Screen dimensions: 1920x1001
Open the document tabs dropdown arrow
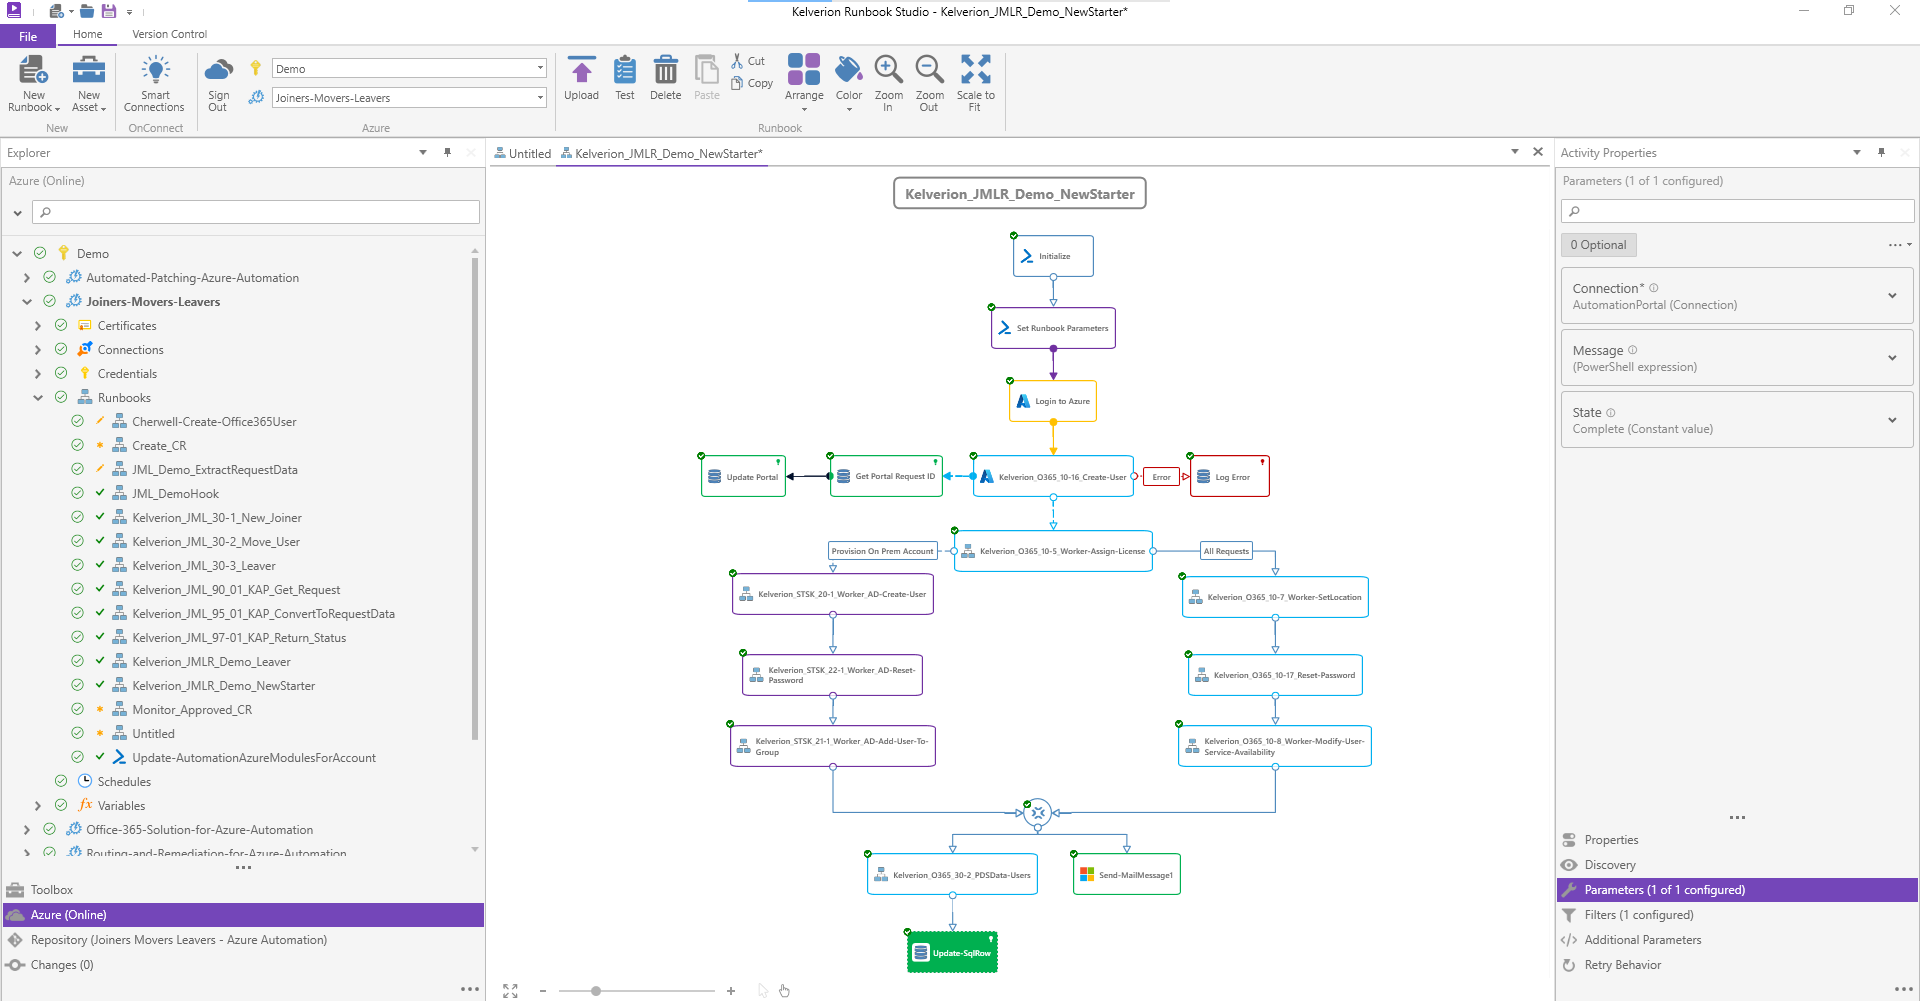[1515, 152]
